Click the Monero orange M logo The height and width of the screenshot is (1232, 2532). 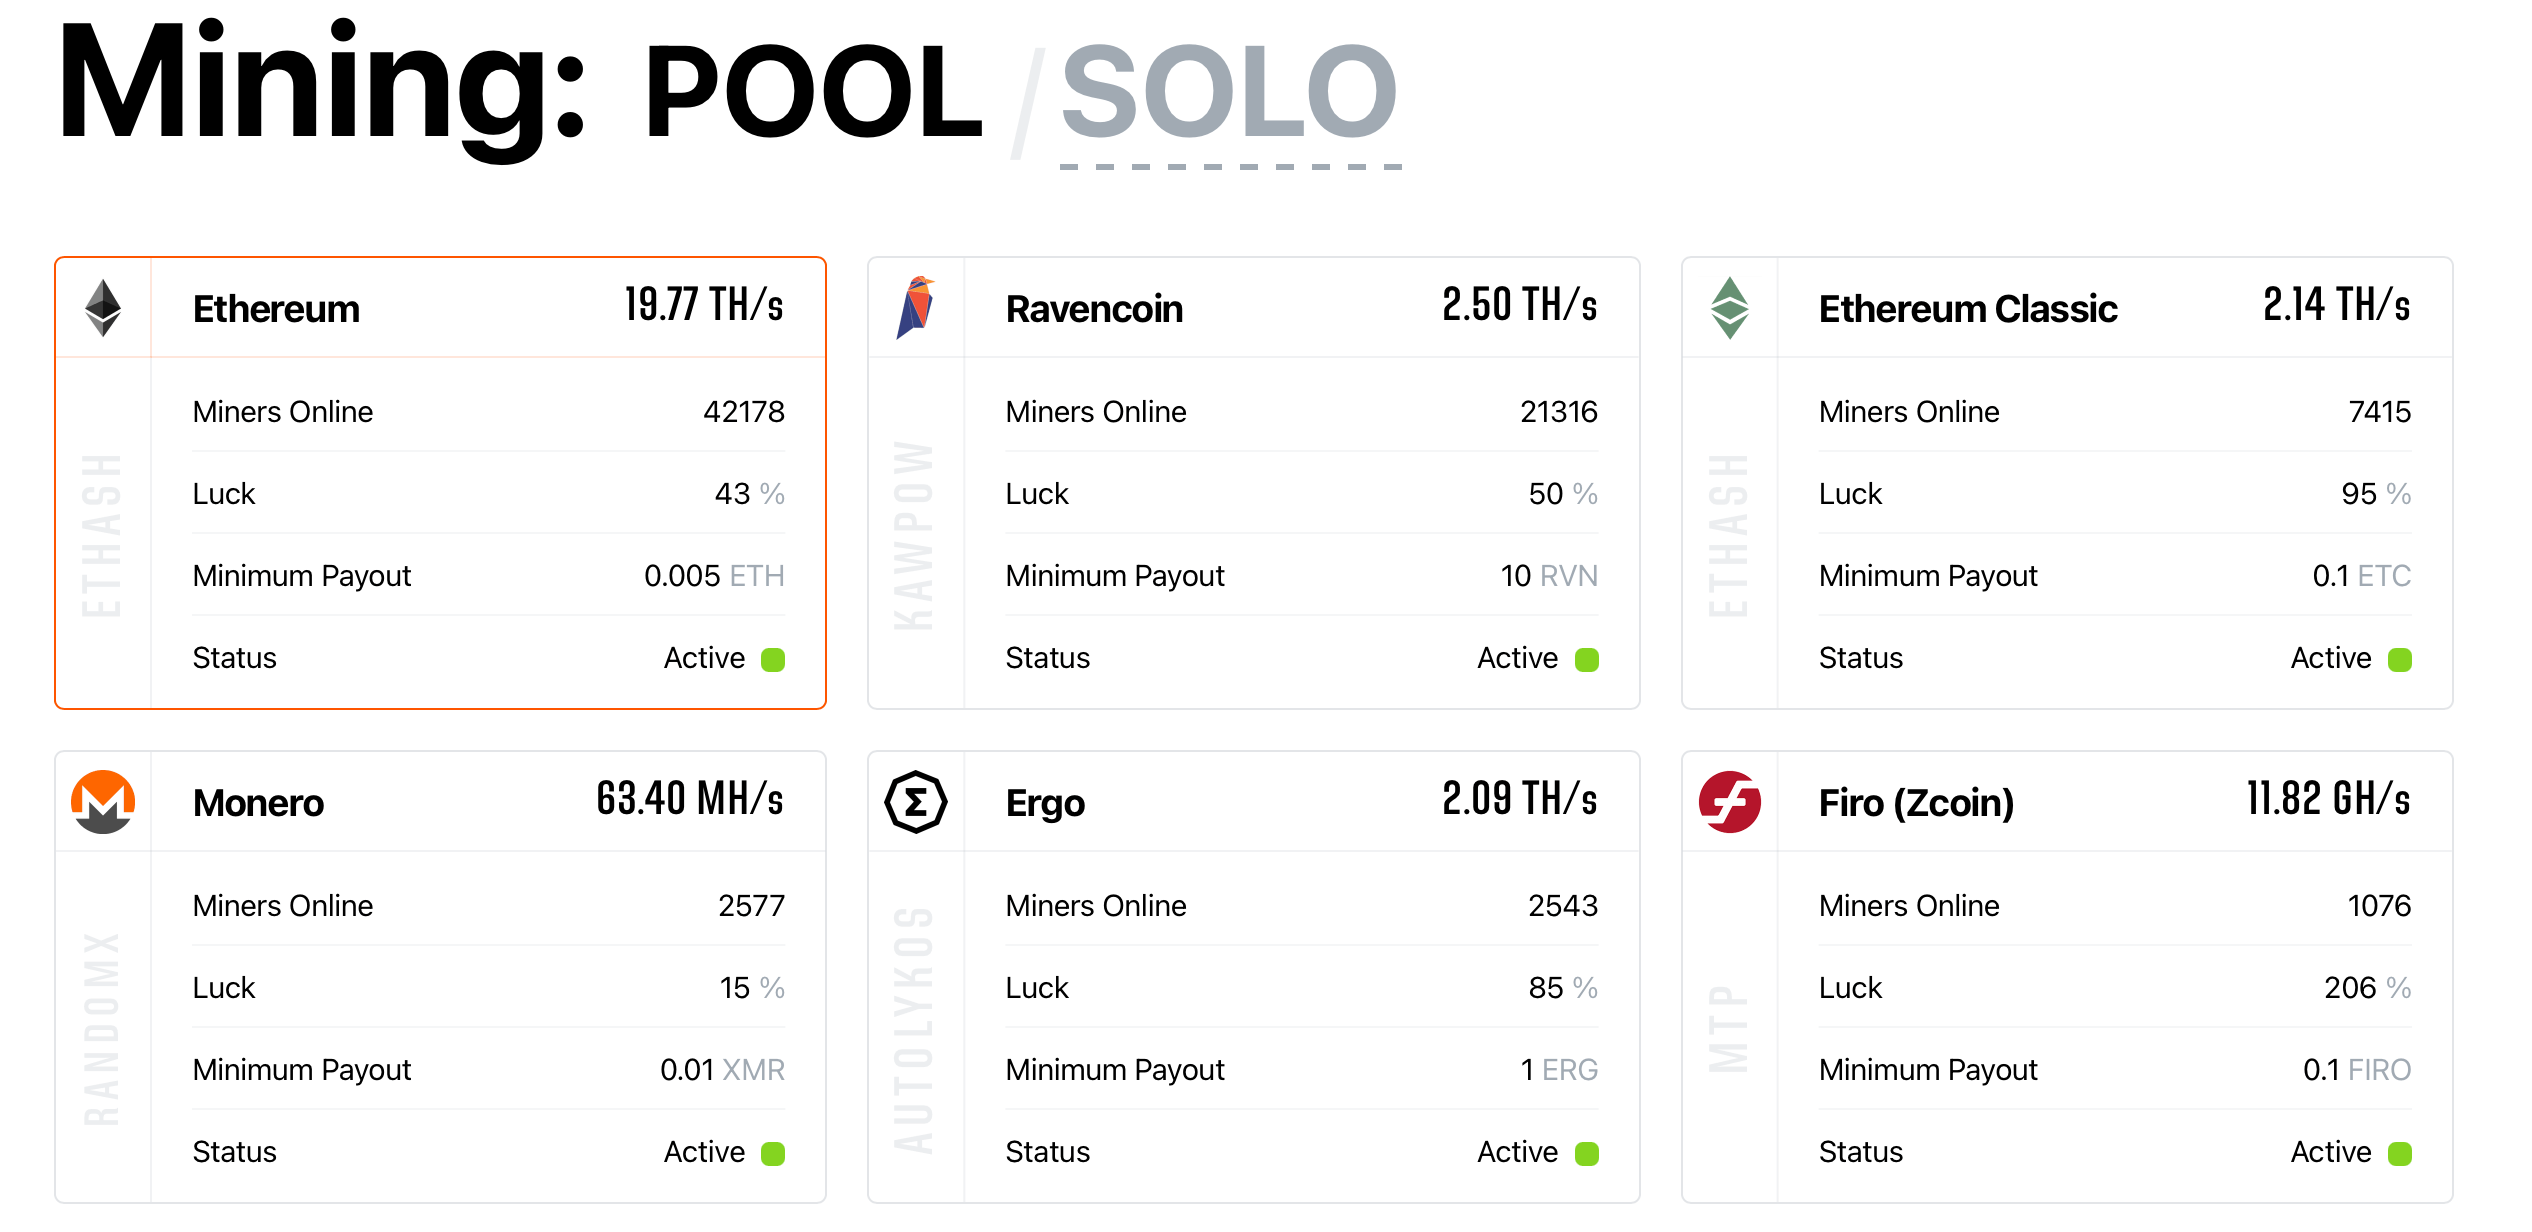[103, 802]
